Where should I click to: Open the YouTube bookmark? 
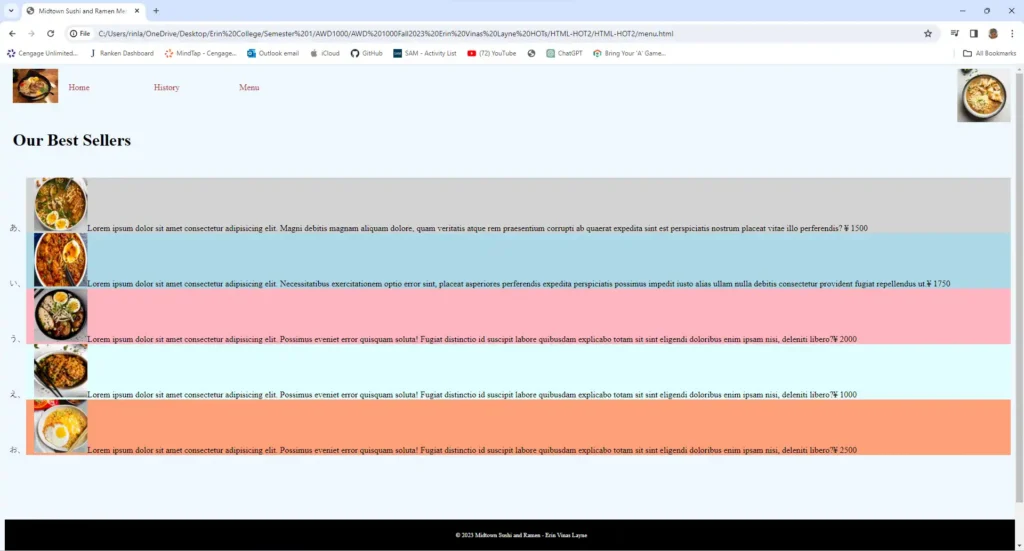coord(492,54)
